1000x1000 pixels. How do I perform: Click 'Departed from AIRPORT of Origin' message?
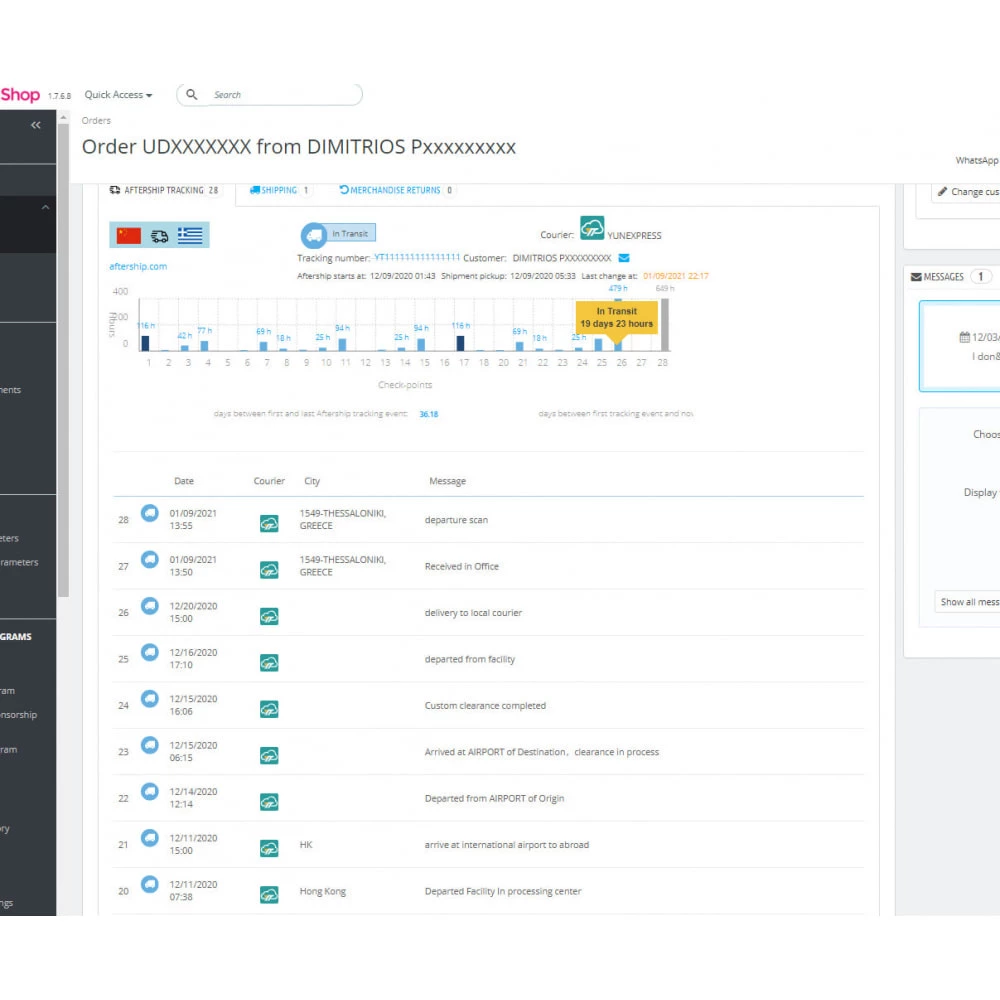coord(494,798)
